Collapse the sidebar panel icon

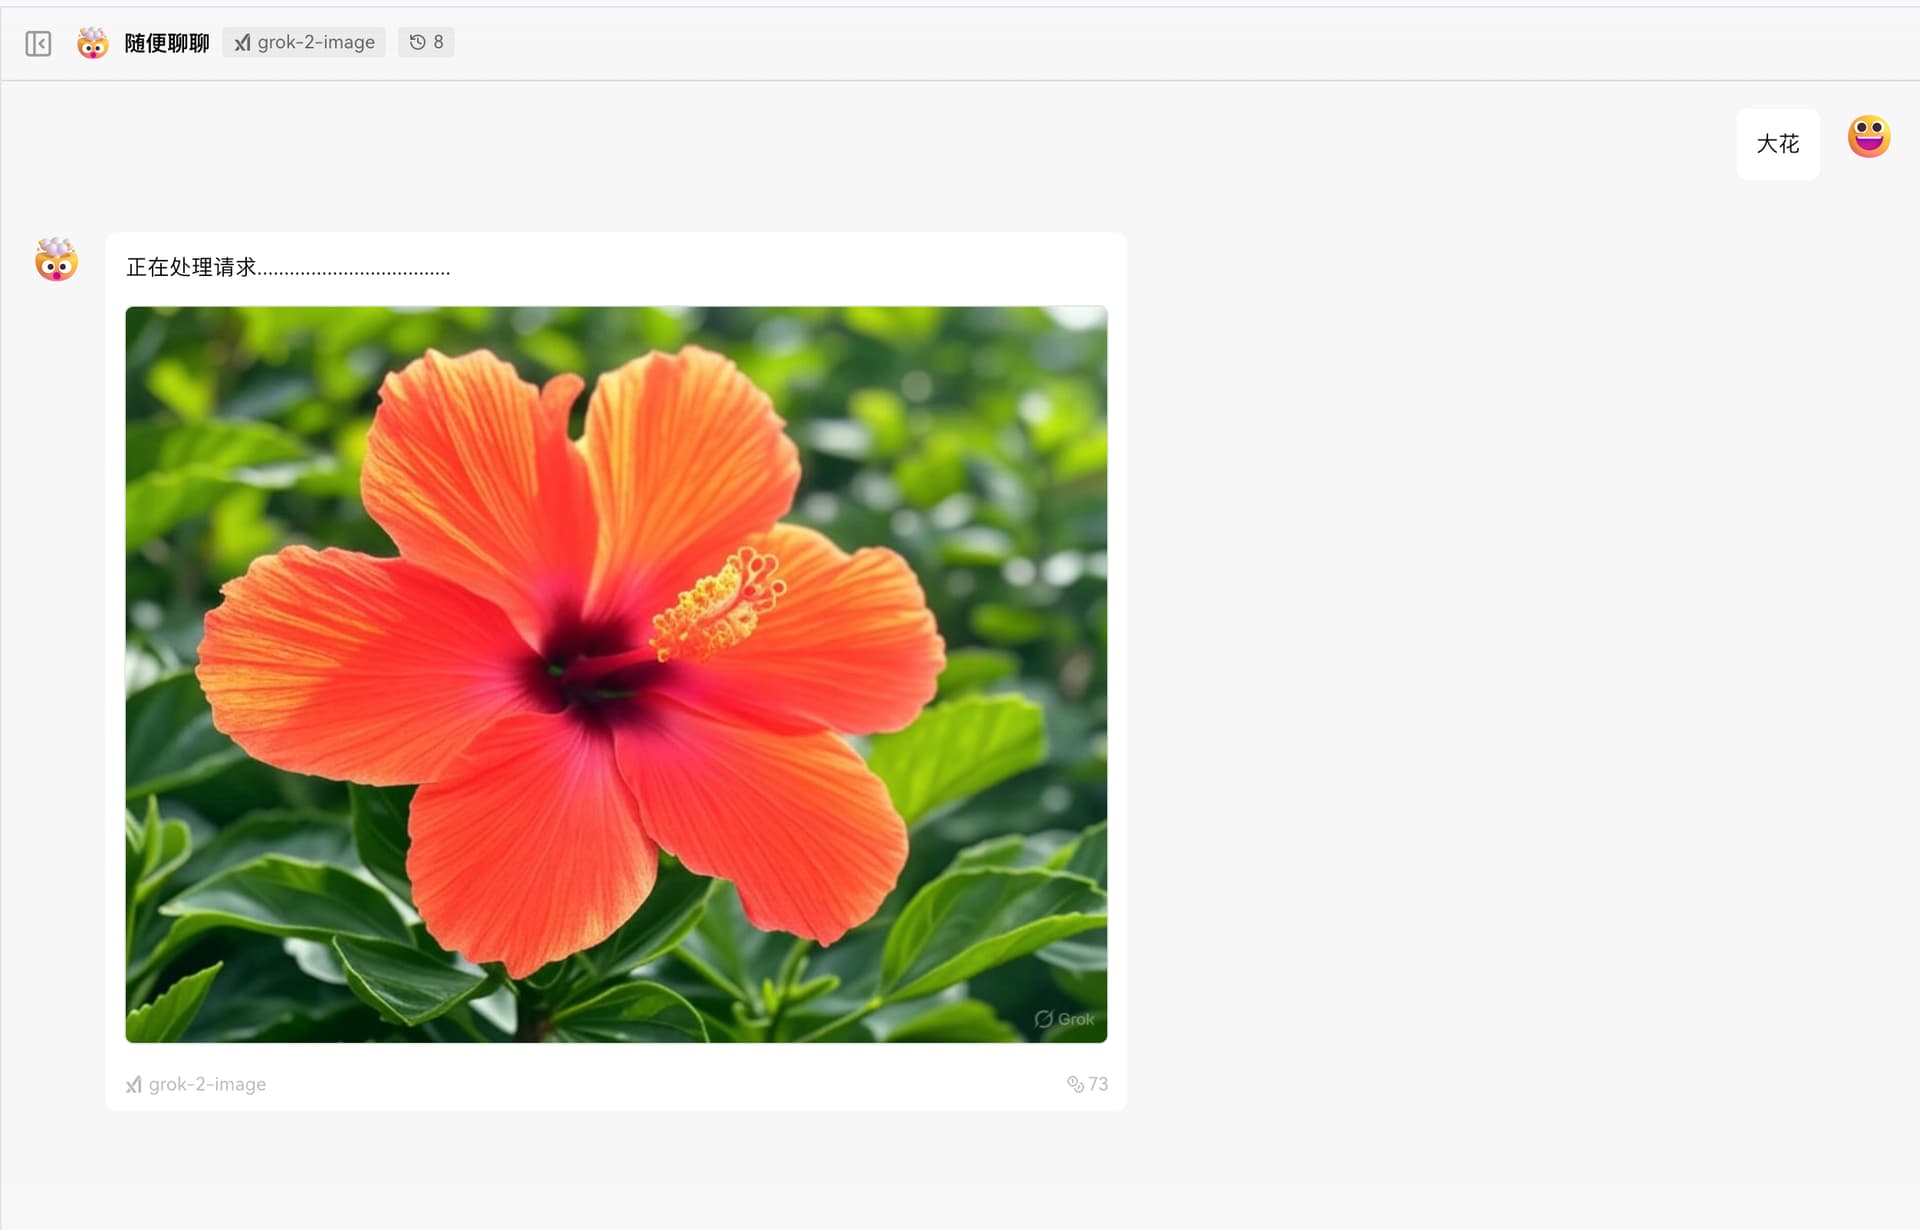(38, 43)
